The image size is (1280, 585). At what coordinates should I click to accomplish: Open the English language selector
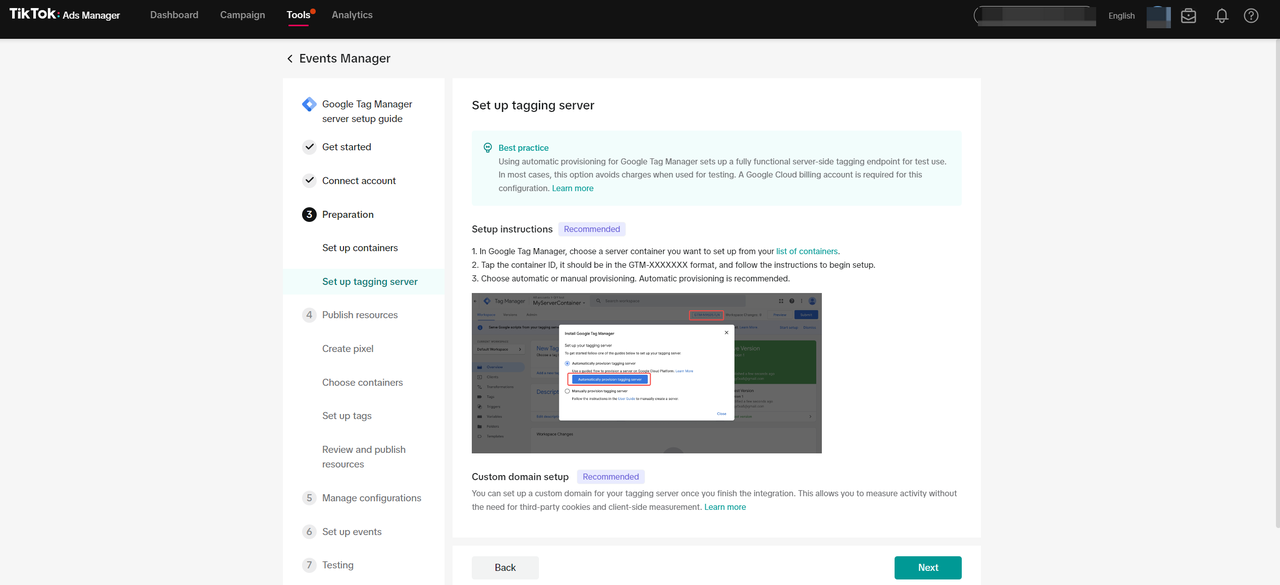(1121, 15)
